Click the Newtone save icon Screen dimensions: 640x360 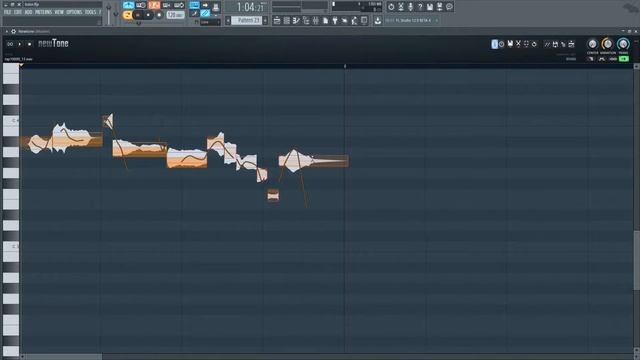click(510, 44)
